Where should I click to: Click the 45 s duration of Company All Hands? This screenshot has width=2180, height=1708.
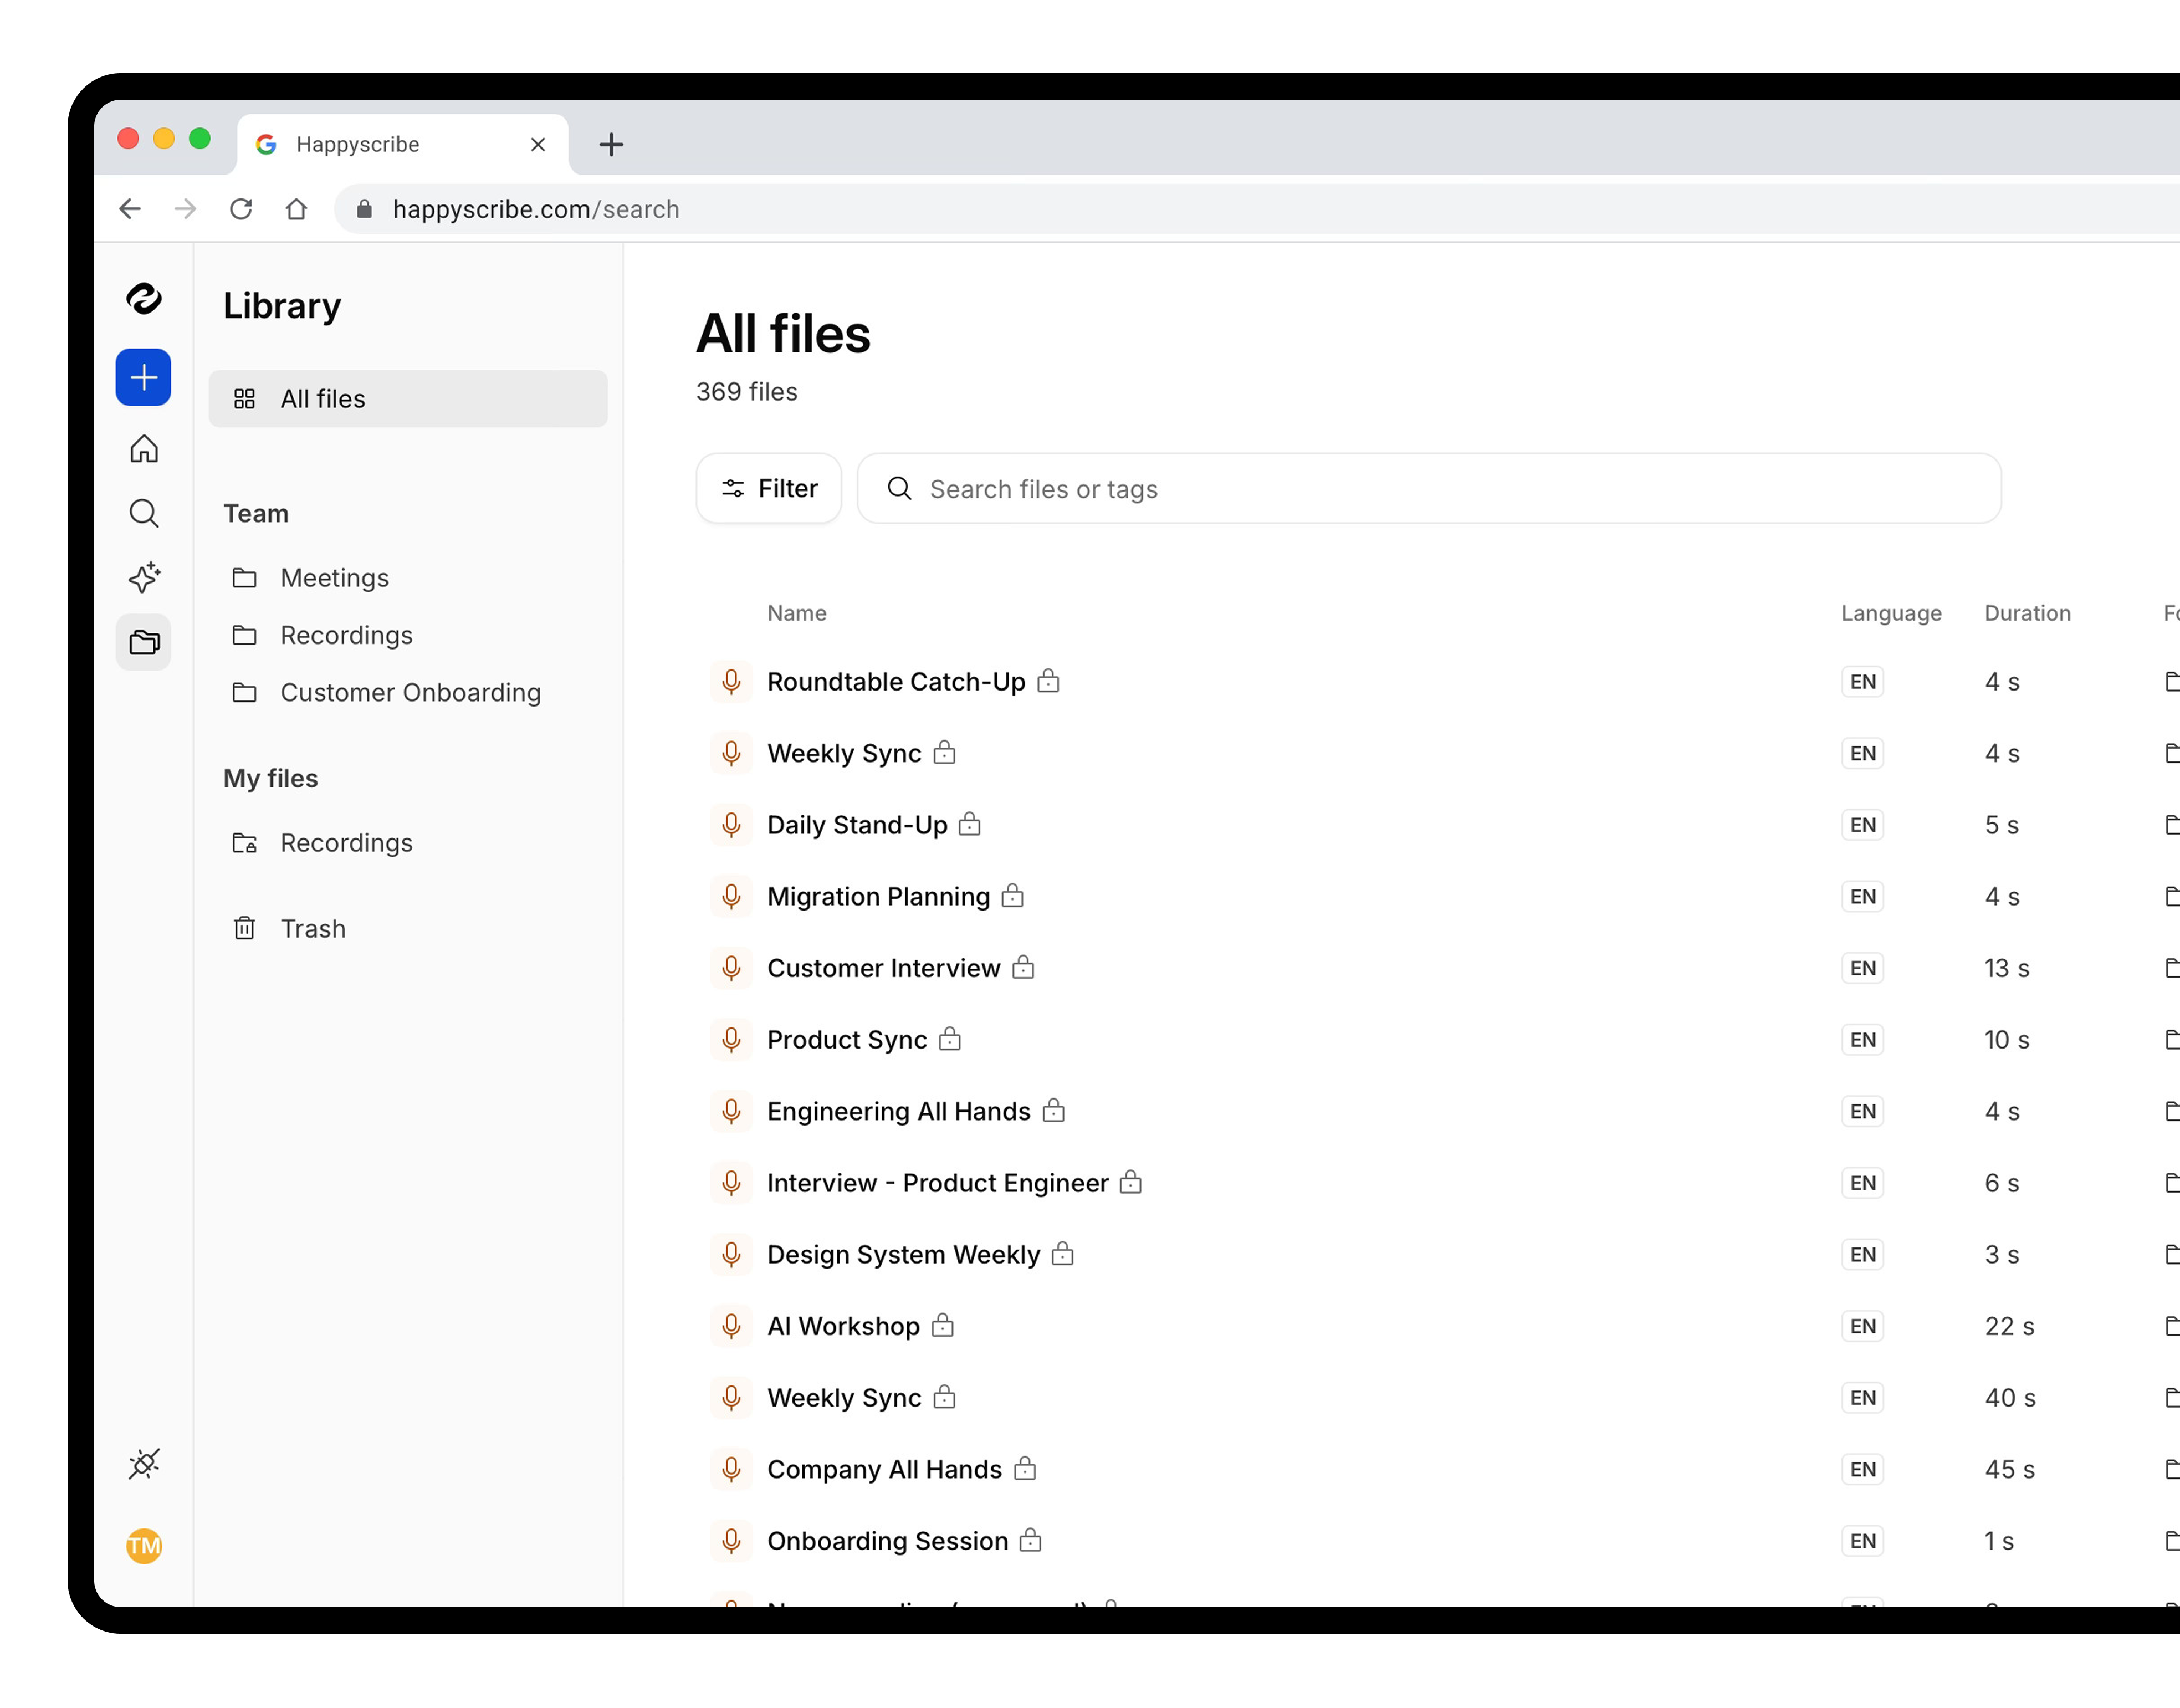click(x=2009, y=1470)
